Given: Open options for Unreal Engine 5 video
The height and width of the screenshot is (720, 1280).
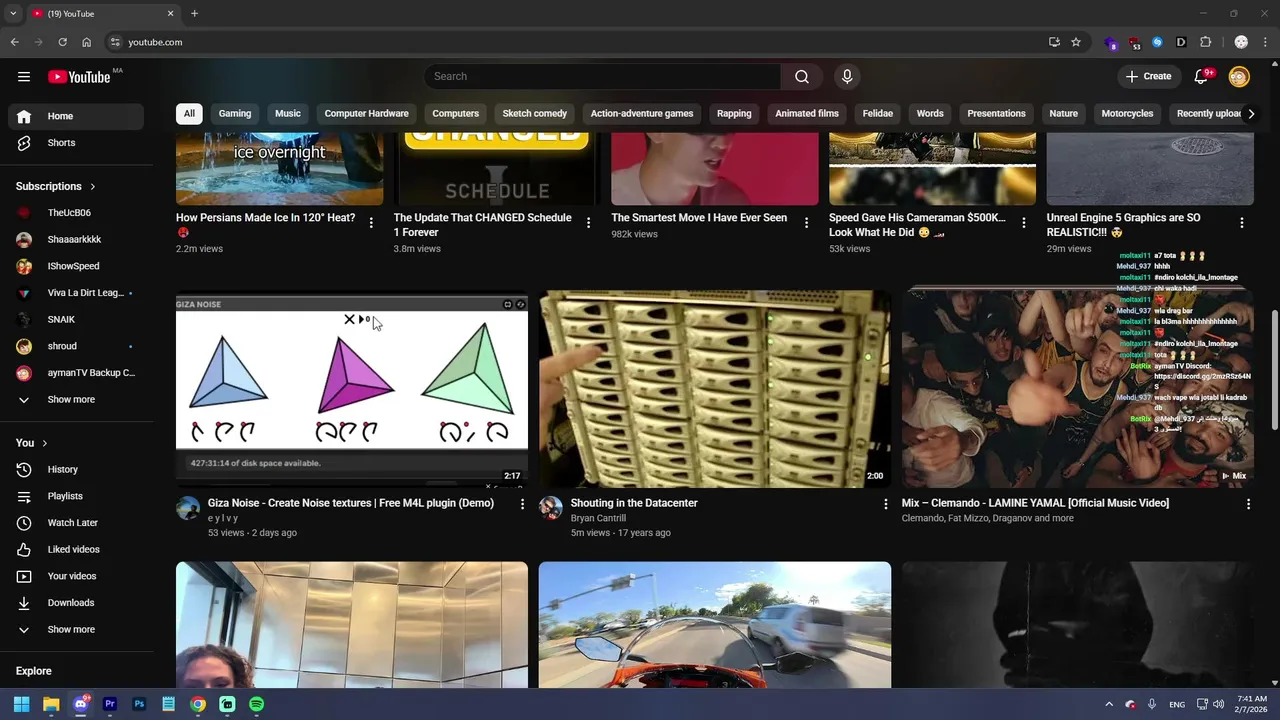Looking at the screenshot, I should click(1241, 223).
